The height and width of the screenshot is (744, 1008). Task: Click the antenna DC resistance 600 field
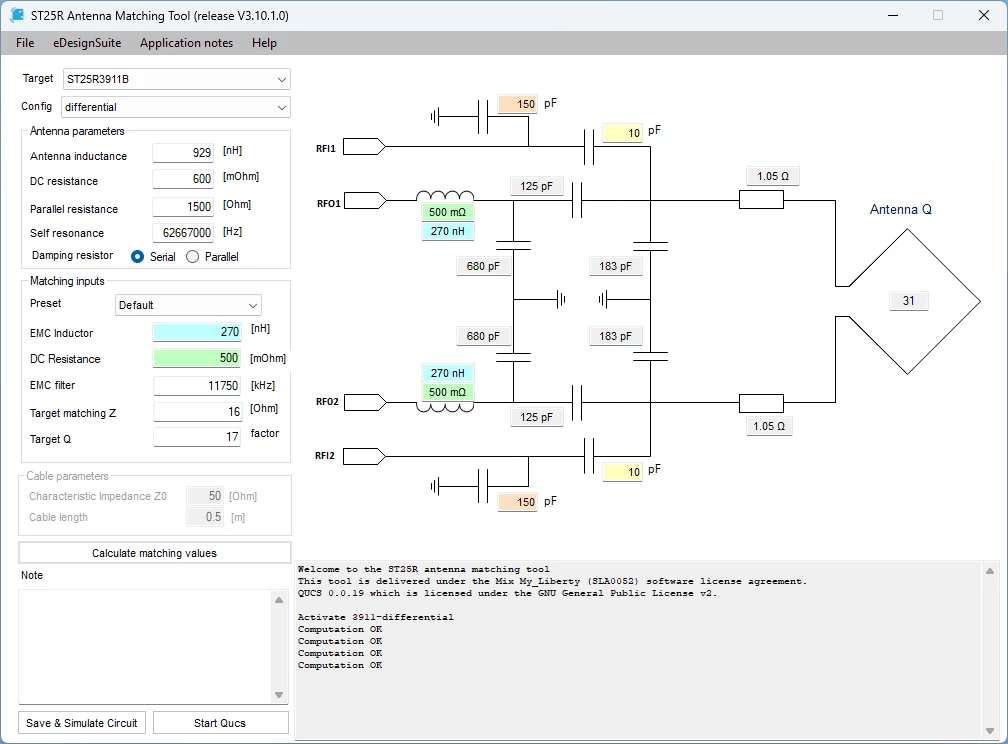click(183, 179)
